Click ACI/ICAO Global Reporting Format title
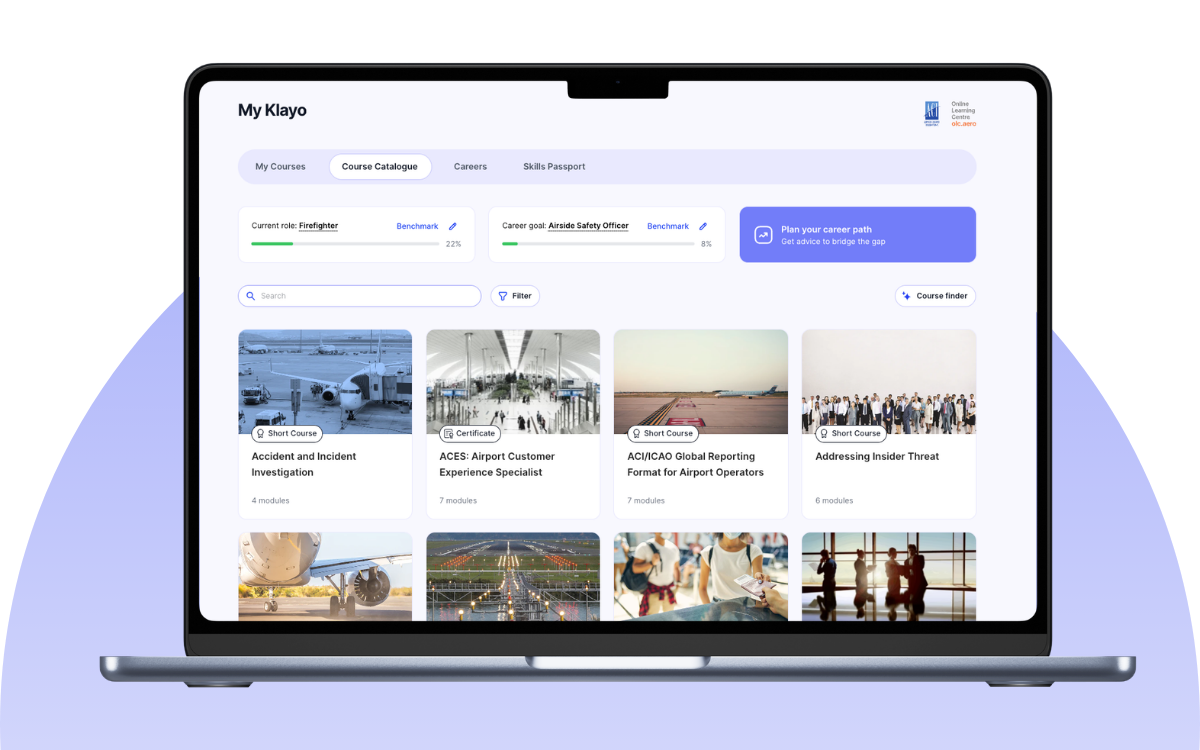The height and width of the screenshot is (750, 1200). point(695,464)
